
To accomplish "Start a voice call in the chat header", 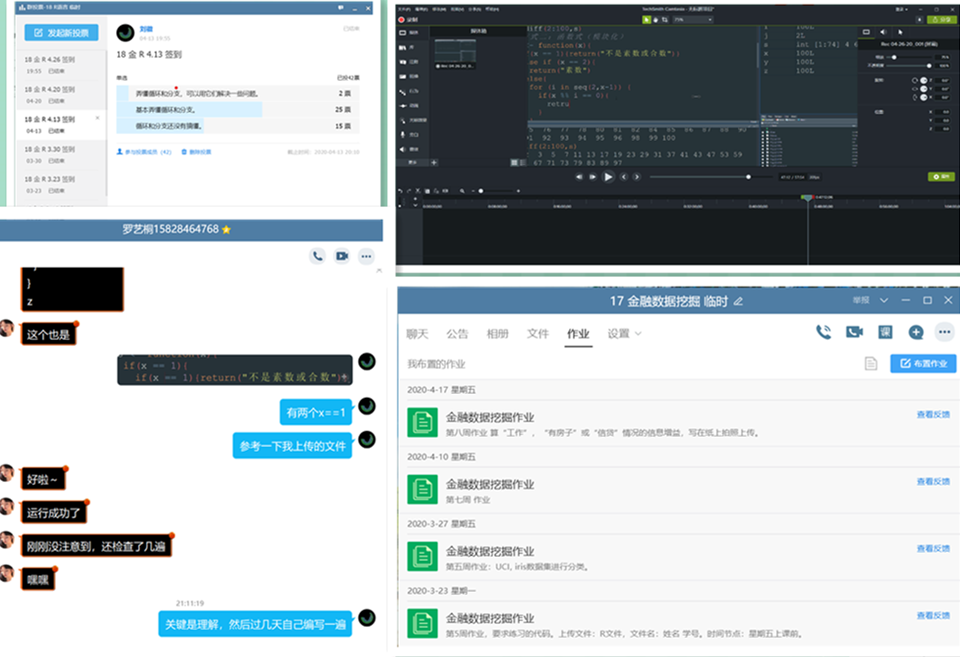I will pos(318,256).
